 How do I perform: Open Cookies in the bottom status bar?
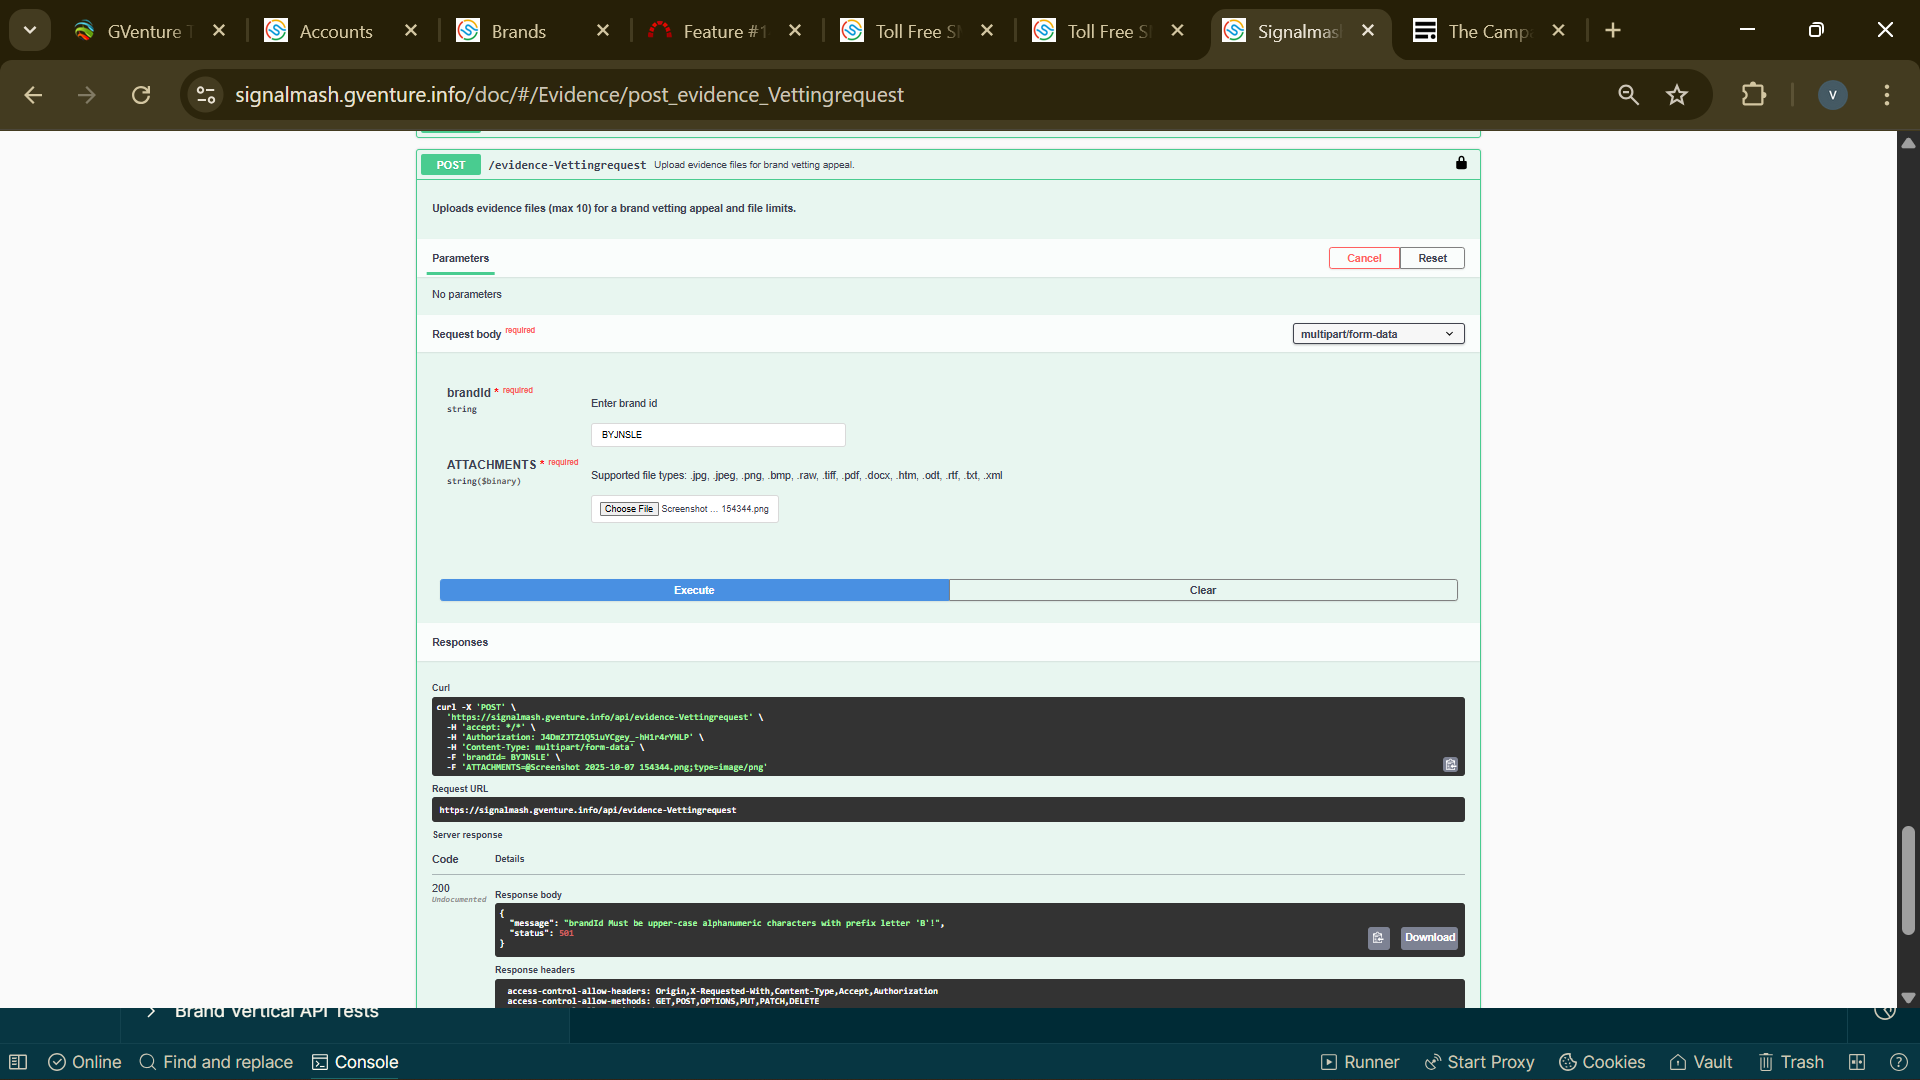(1602, 1062)
